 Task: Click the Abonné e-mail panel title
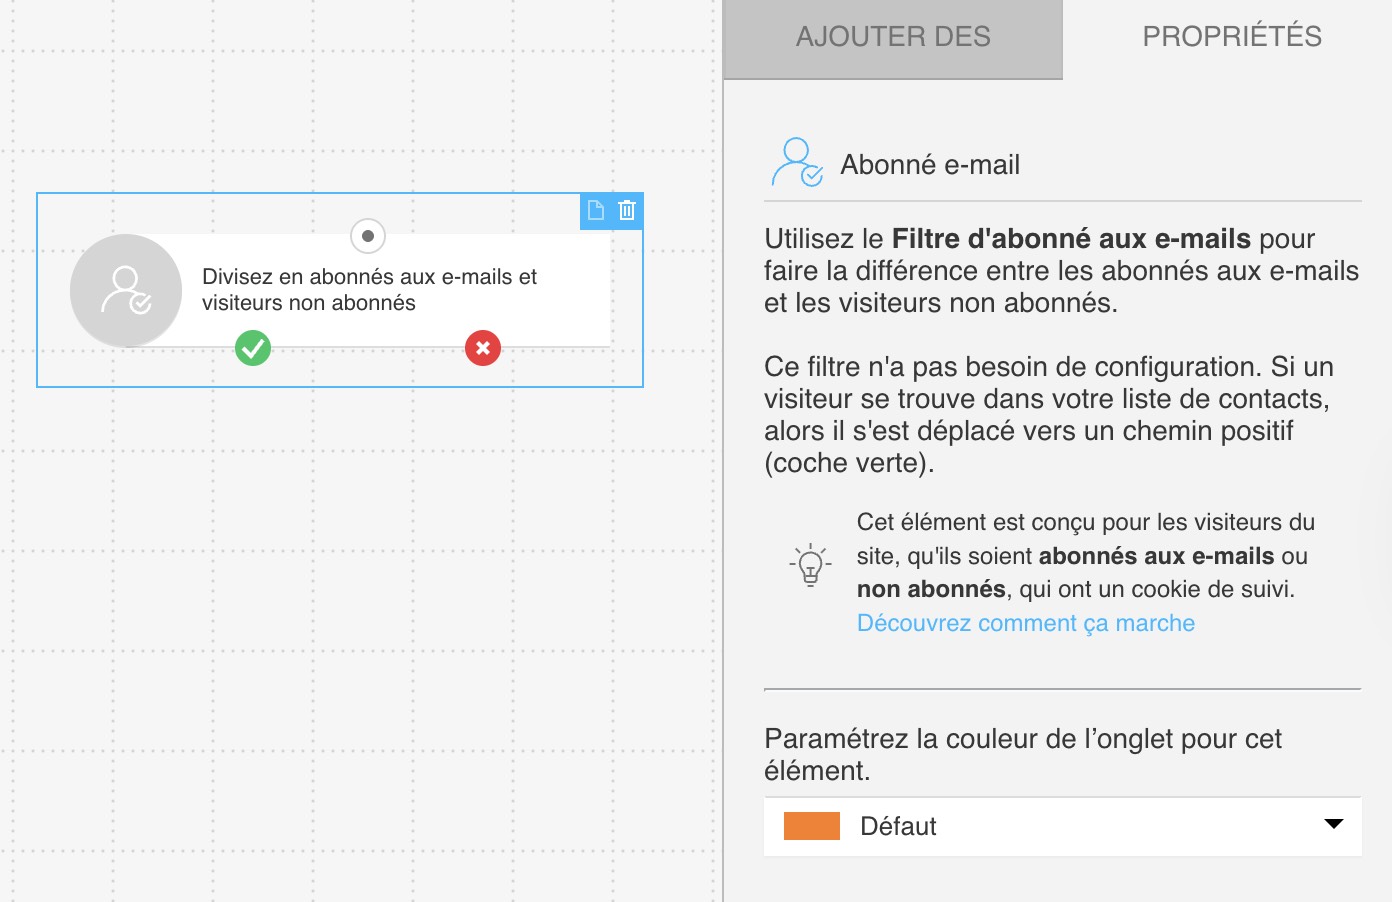pos(930,165)
